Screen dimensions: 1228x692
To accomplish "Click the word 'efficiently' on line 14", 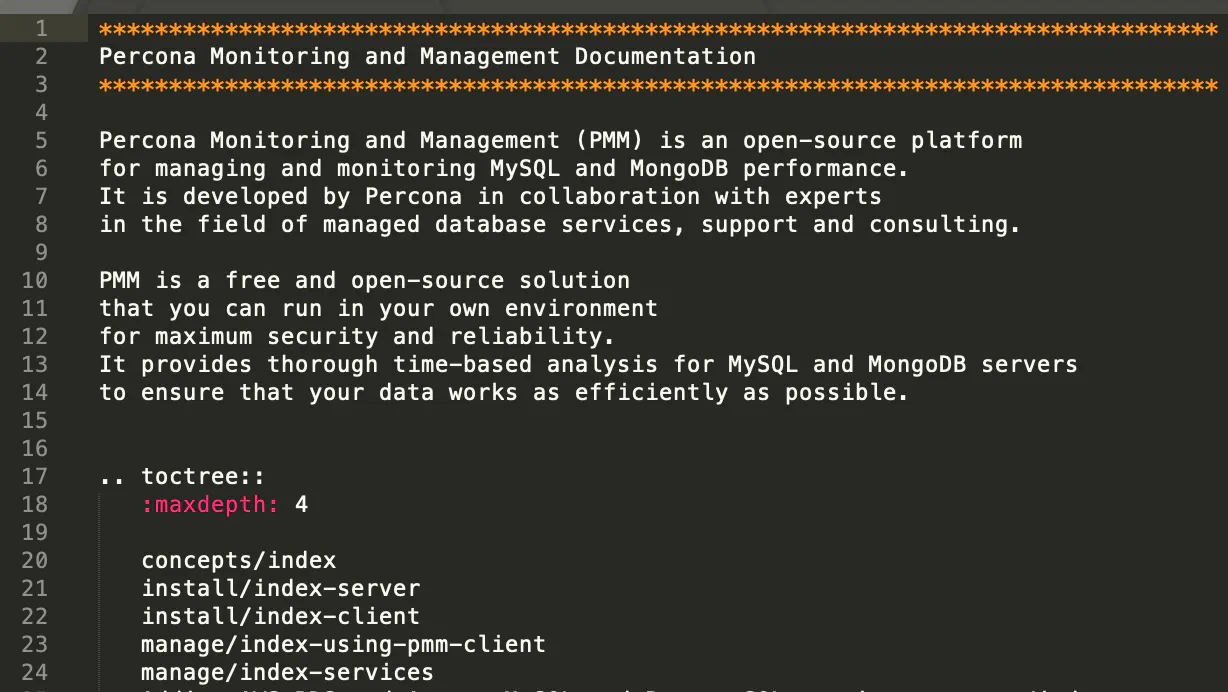I will [651, 392].
